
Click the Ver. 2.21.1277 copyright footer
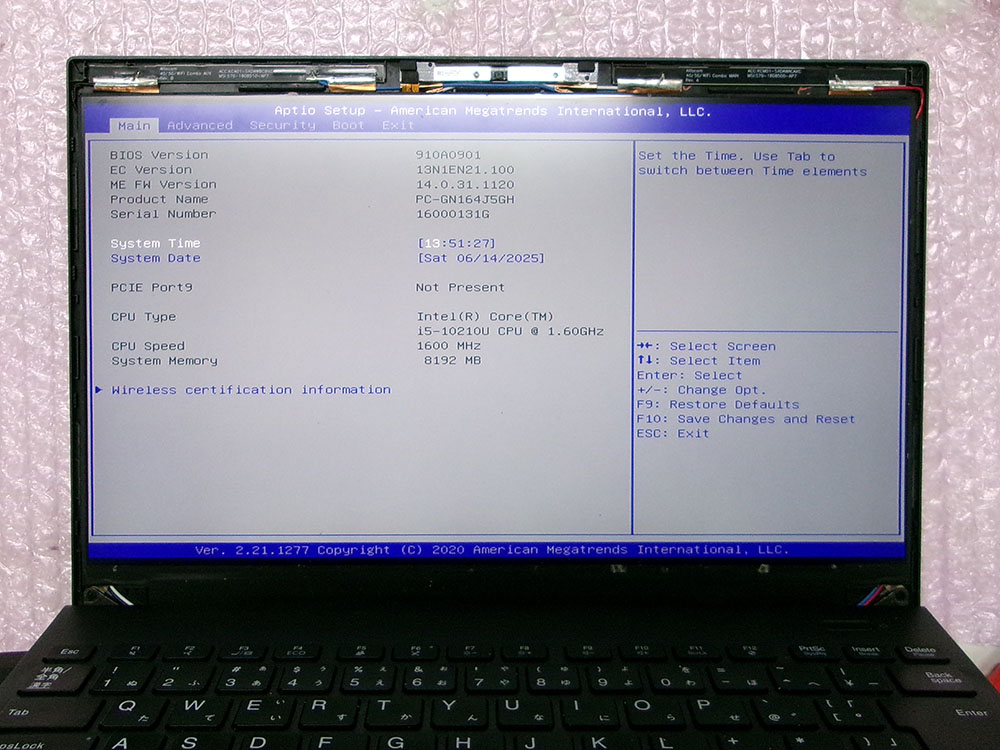492,550
